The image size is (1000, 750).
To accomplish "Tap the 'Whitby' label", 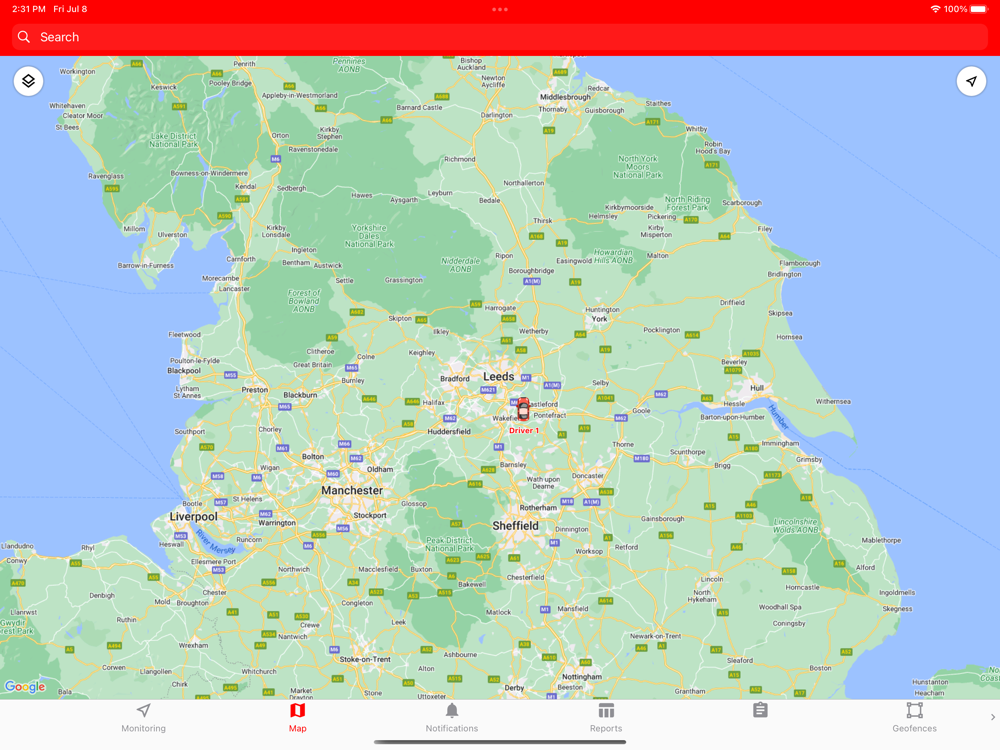I will coord(696,129).
